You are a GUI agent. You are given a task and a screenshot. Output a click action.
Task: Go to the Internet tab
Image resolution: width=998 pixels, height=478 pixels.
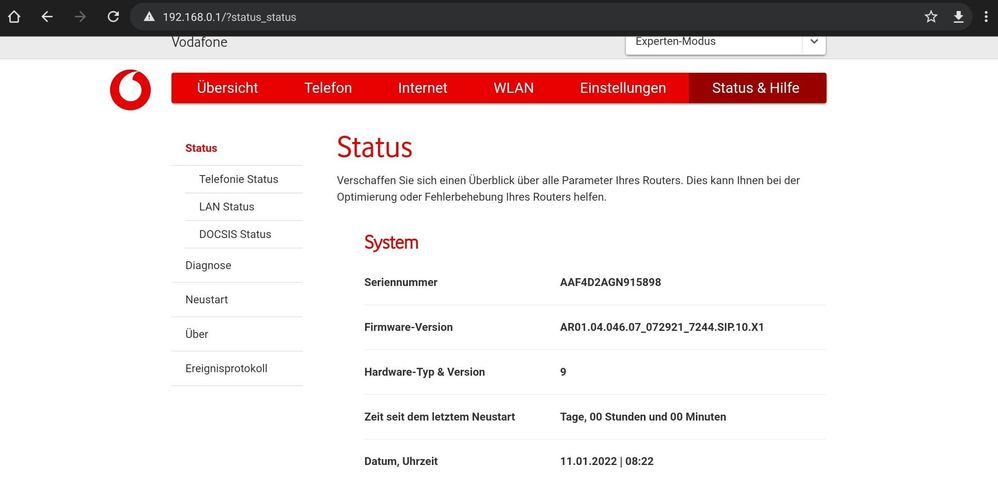[423, 88]
